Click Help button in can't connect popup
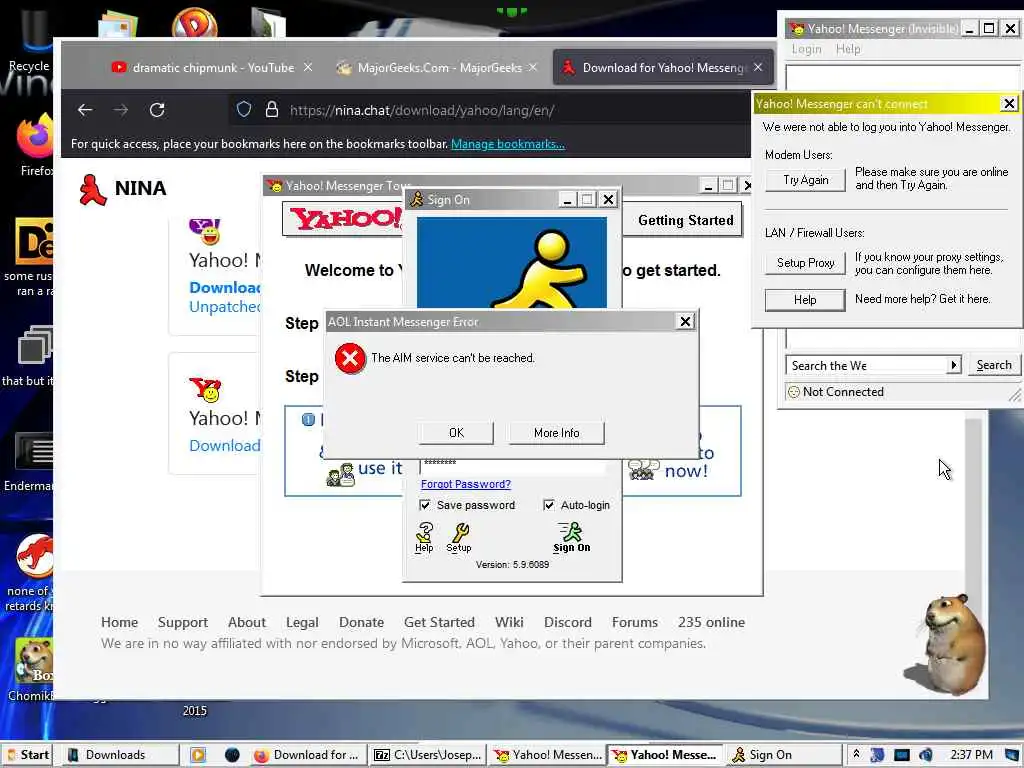 pyautogui.click(x=805, y=300)
